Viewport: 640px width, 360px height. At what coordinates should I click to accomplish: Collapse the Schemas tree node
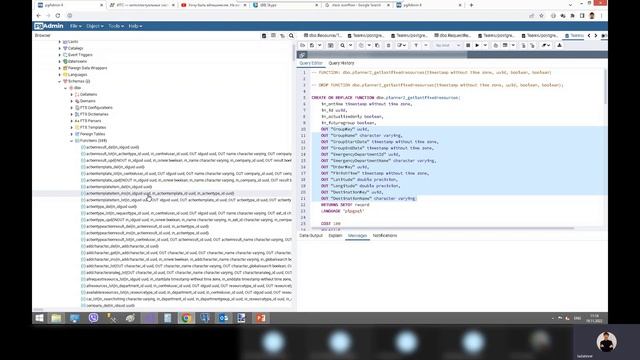(x=60, y=81)
